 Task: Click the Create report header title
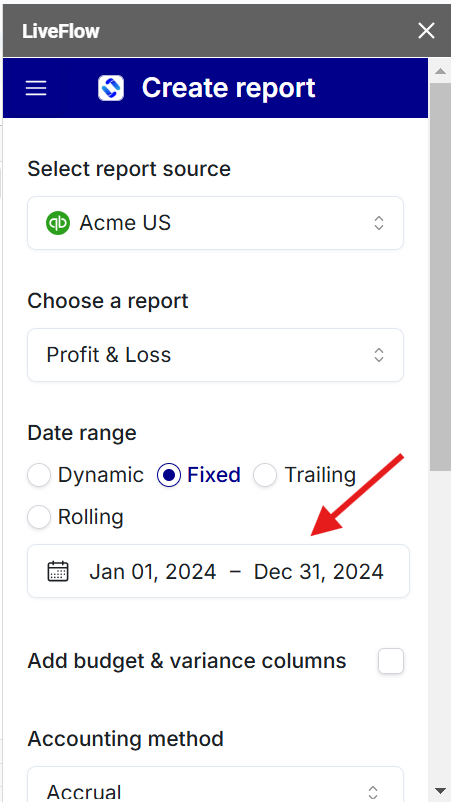(229, 88)
